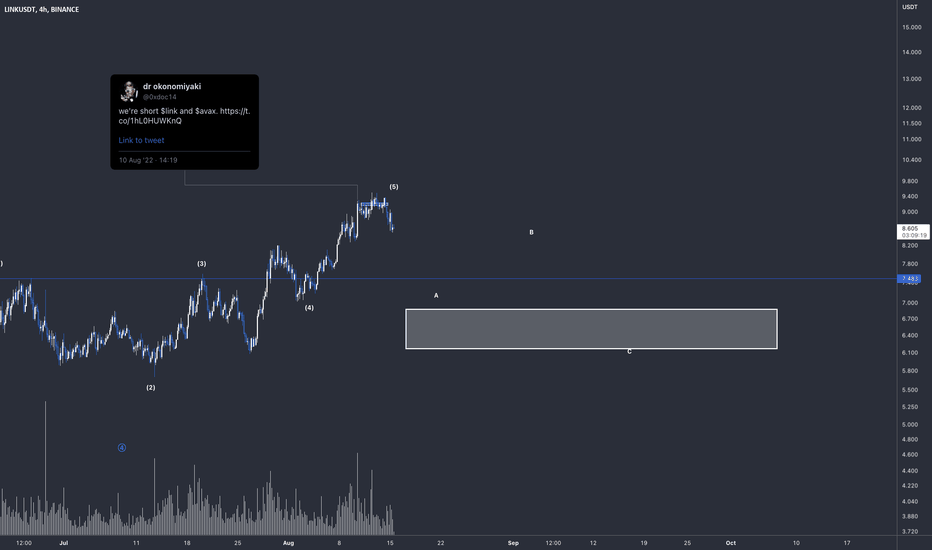This screenshot has width=932, height=550.
Task: Click the corrective wave B label
Action: [x=531, y=232]
